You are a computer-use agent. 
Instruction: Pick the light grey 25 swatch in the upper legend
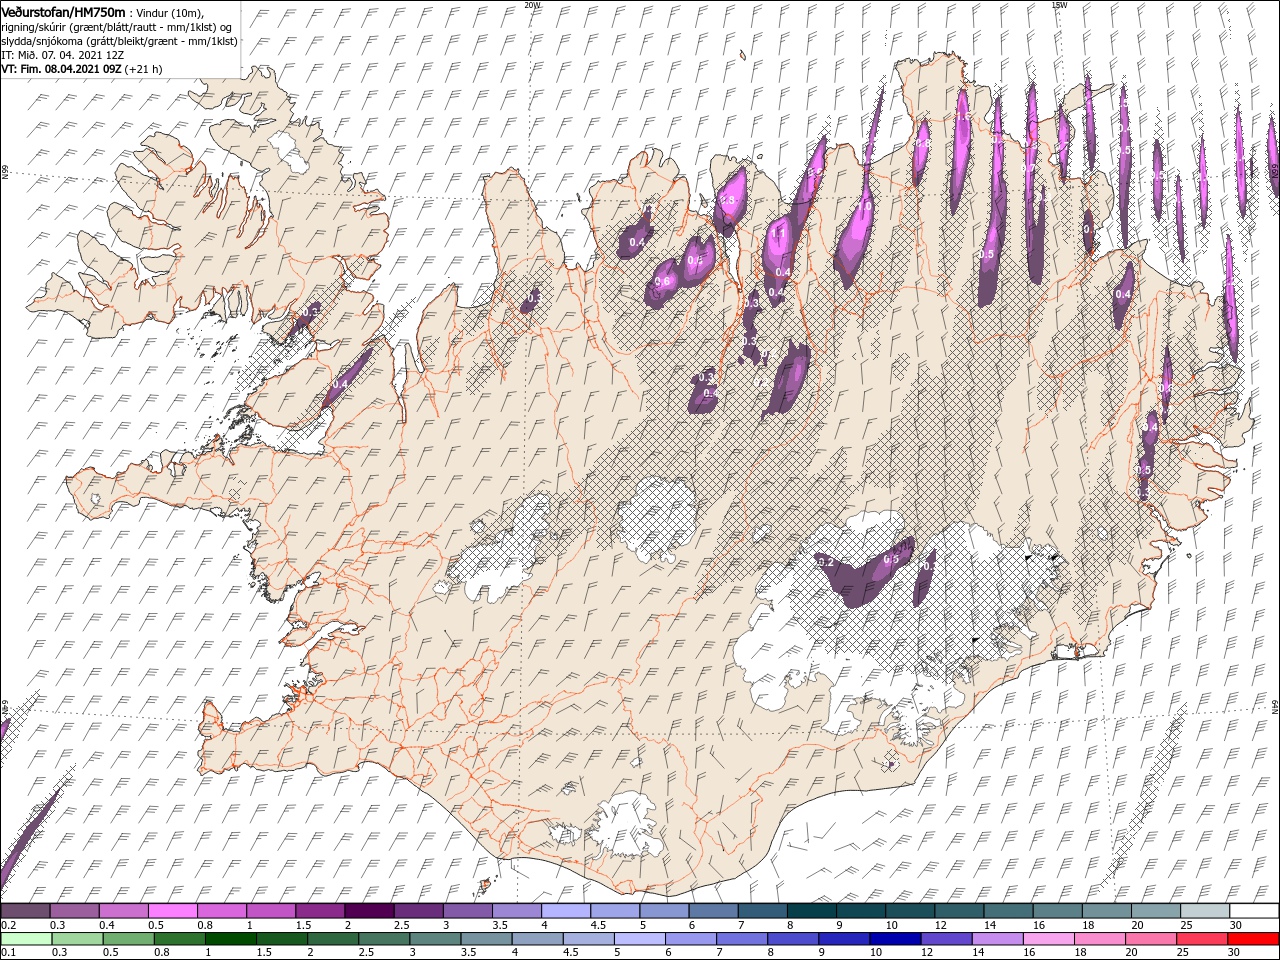click(x=1205, y=911)
